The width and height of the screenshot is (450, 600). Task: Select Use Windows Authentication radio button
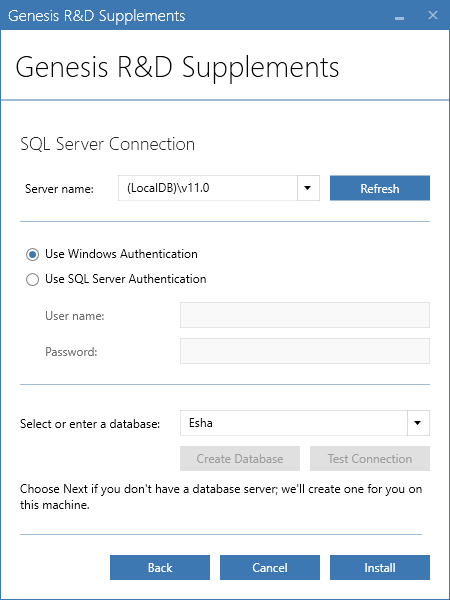[33, 254]
